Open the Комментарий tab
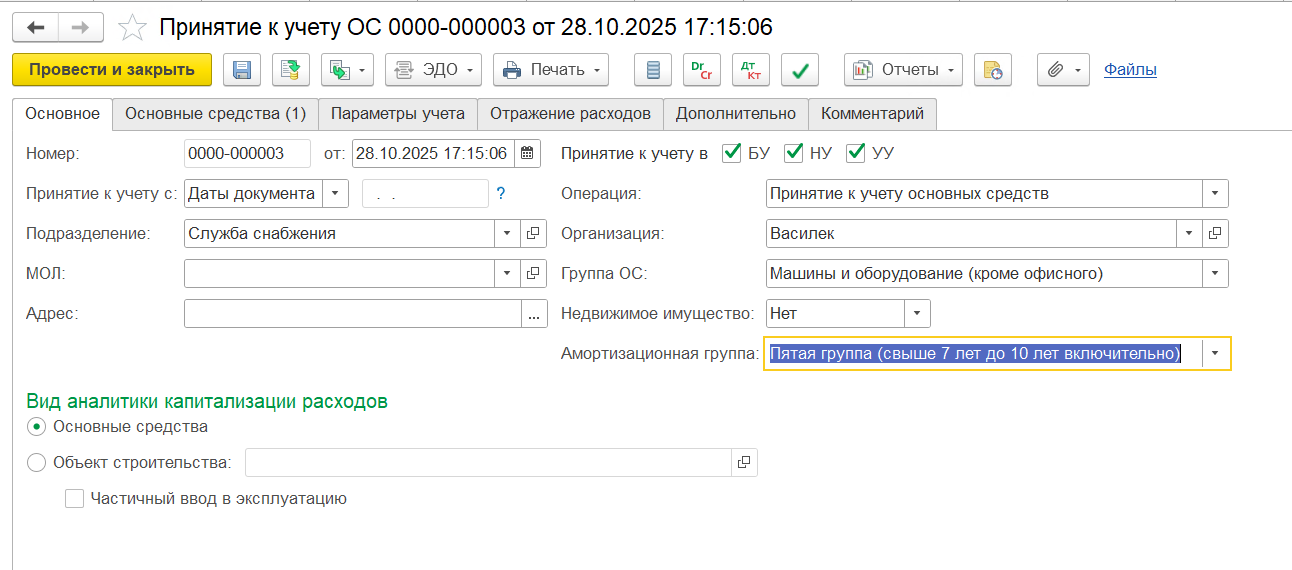Image resolution: width=1292 pixels, height=570 pixels. pos(873,114)
